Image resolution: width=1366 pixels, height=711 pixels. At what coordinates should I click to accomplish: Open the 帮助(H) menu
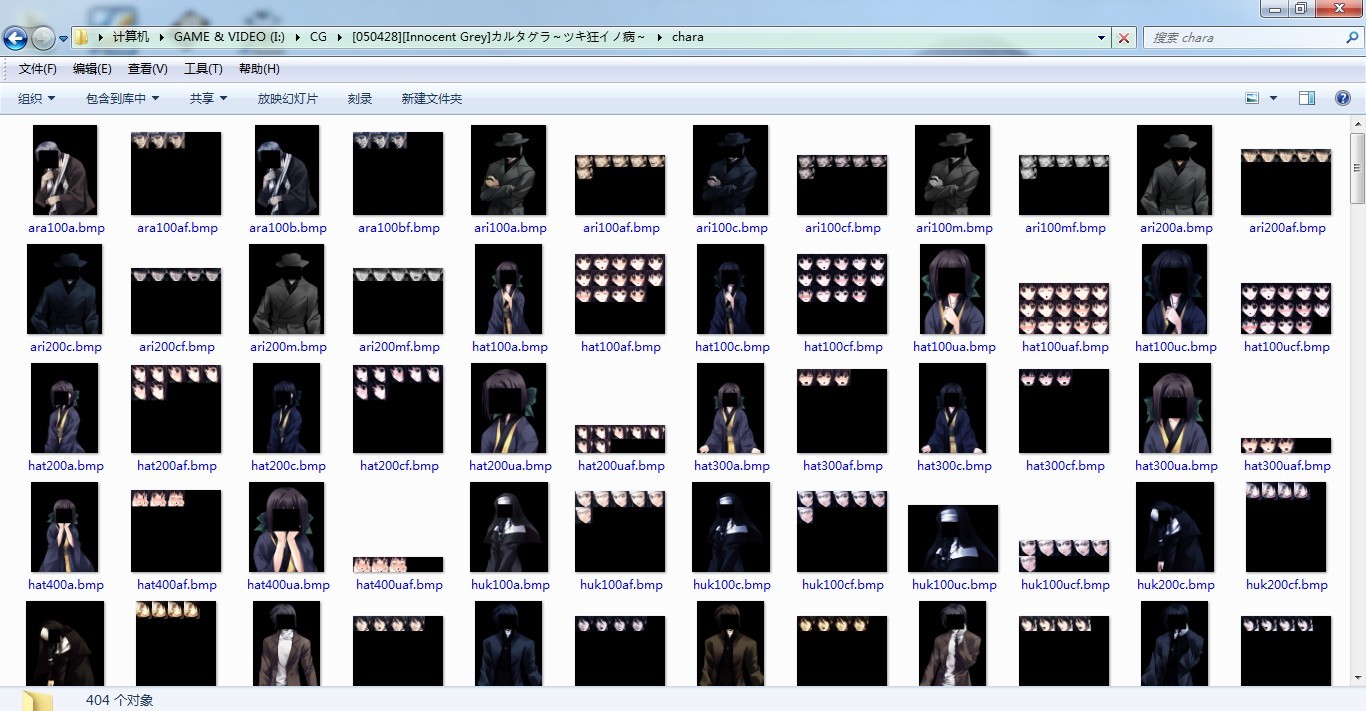[x=259, y=69]
